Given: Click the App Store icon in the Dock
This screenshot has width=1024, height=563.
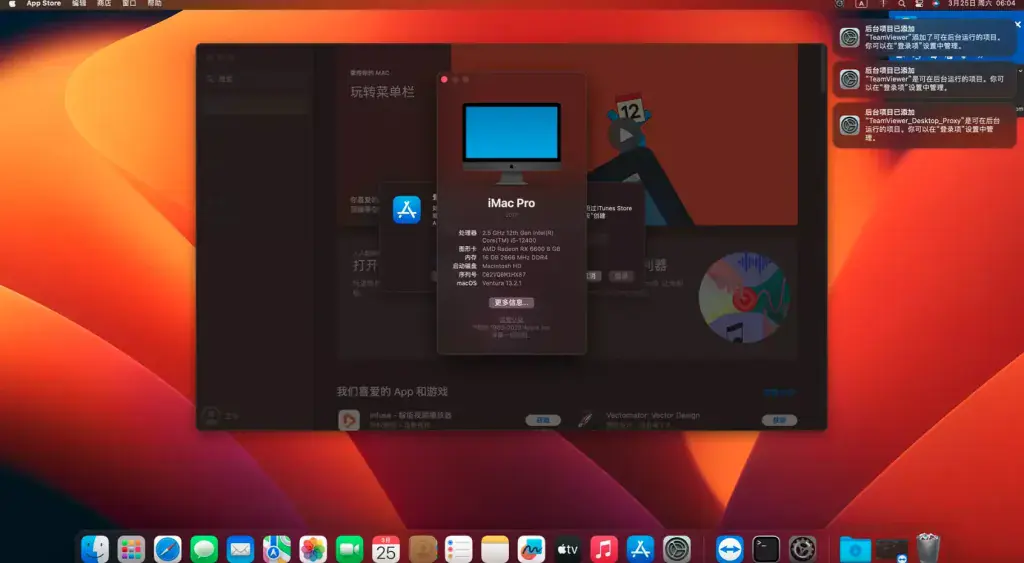Looking at the screenshot, I should [641, 549].
